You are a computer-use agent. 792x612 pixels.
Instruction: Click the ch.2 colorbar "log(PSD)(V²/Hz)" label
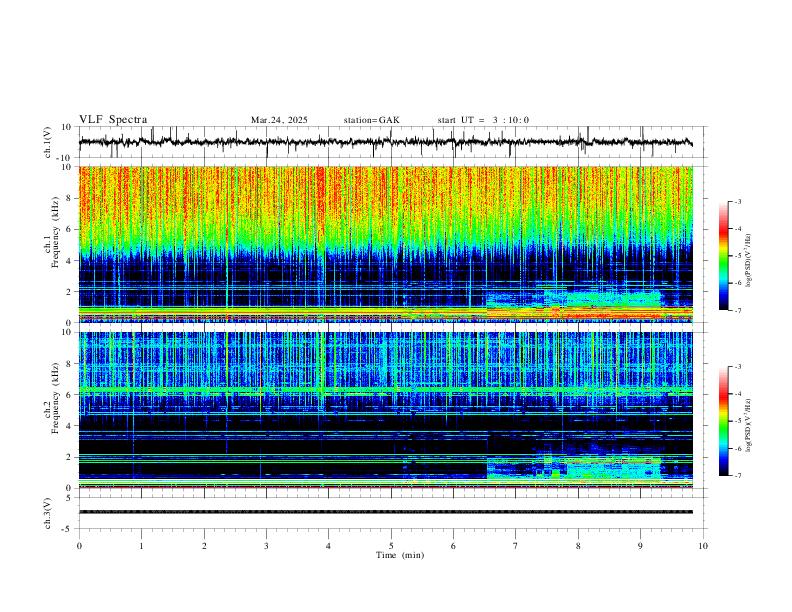click(x=748, y=425)
